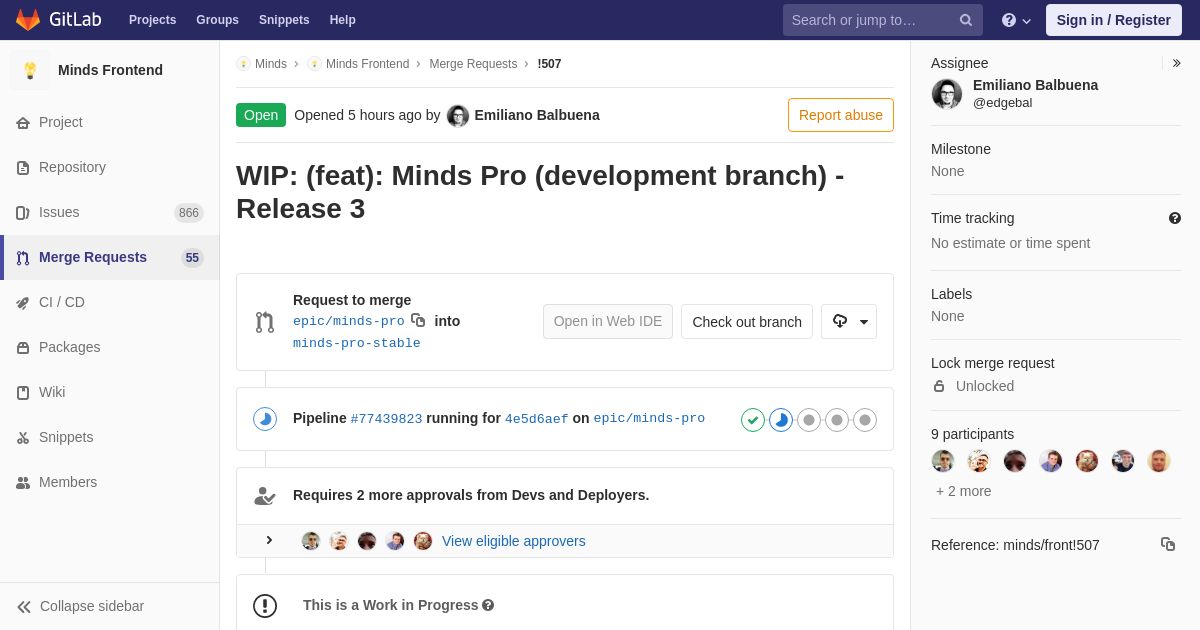Expand the eligible approvers list chevron
This screenshot has height=630, width=1200.
tap(269, 540)
